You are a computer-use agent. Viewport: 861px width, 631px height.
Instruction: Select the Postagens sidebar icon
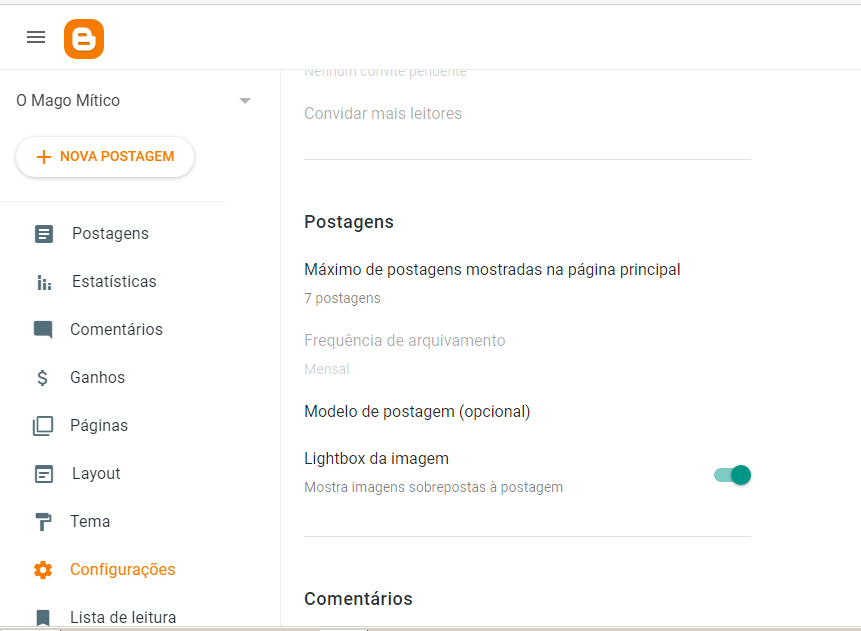point(44,234)
